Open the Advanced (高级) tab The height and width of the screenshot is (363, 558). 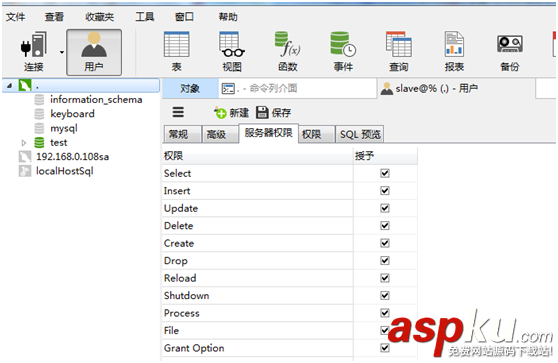(x=220, y=135)
